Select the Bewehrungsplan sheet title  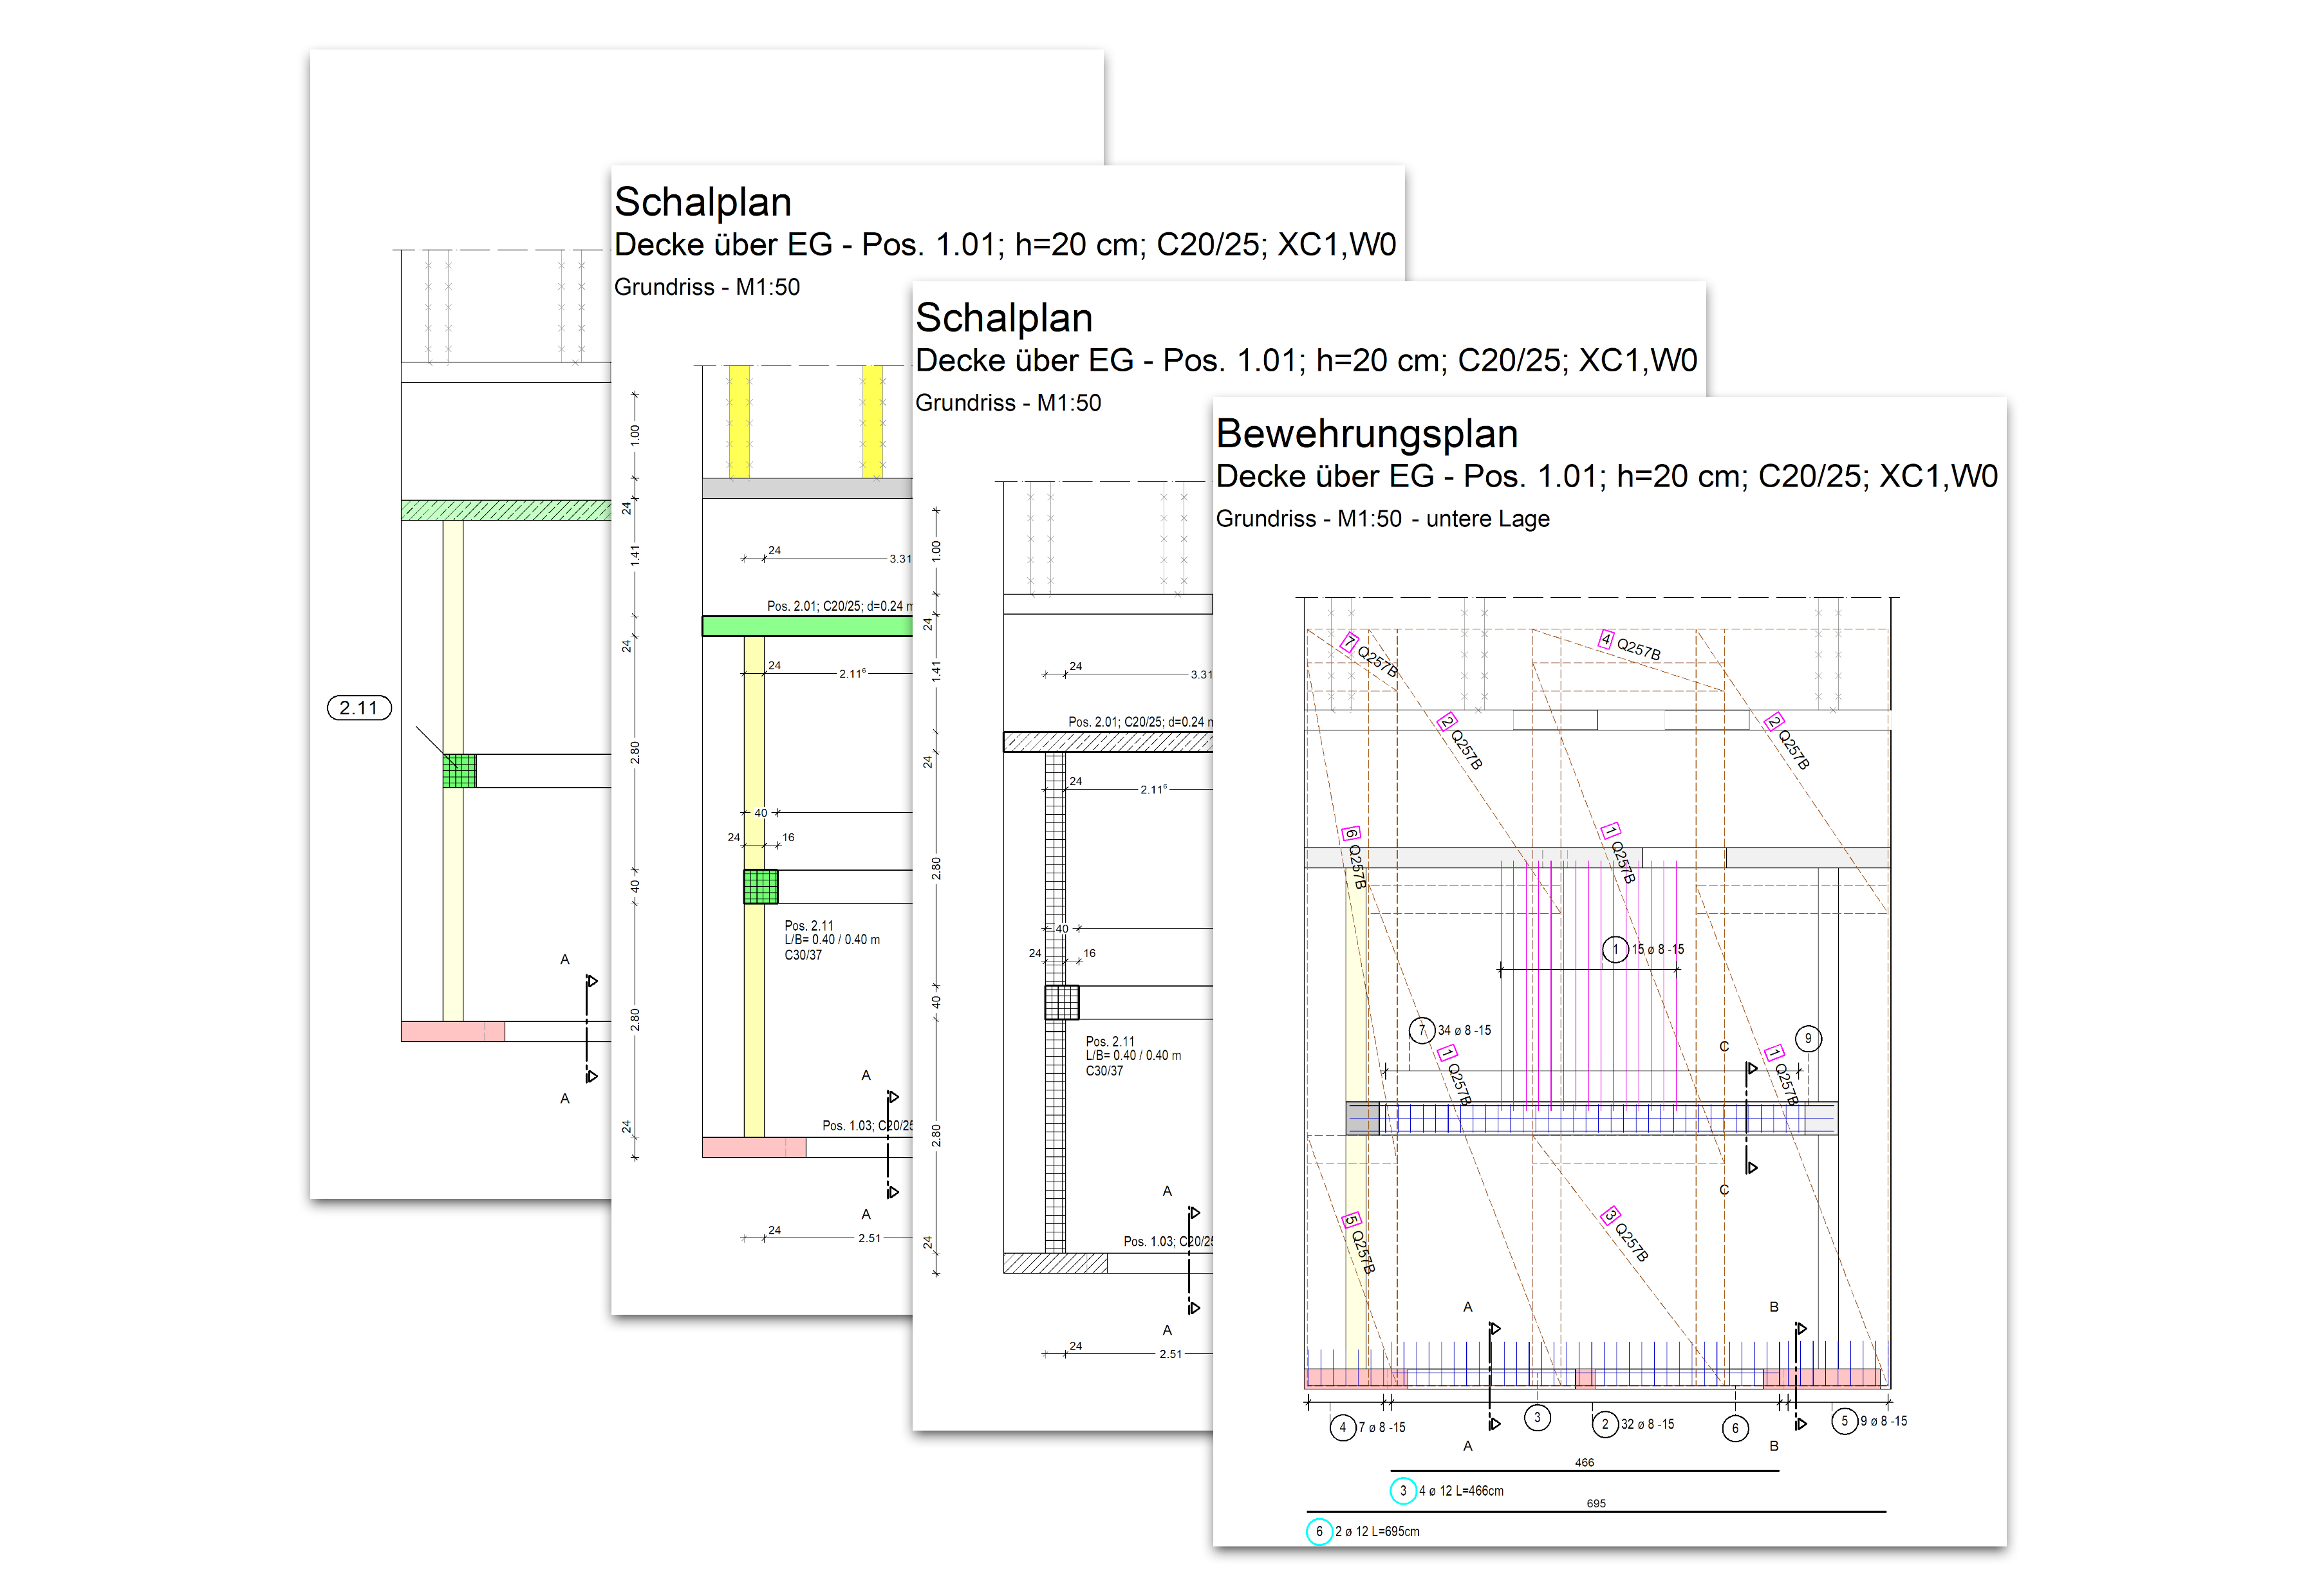pyautogui.click(x=1366, y=434)
